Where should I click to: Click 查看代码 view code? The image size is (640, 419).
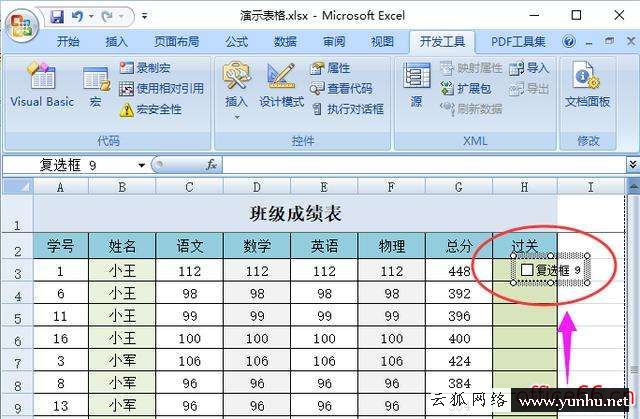click(341, 89)
